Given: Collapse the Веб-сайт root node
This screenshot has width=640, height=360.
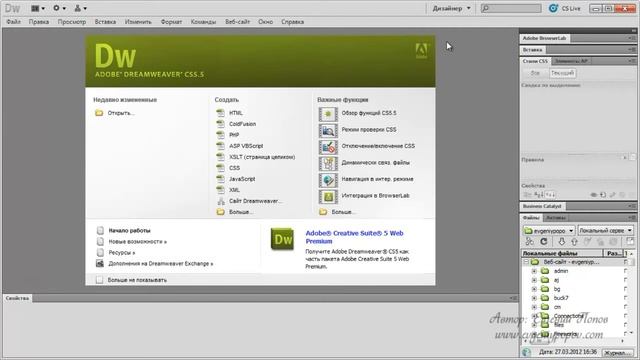Looking at the screenshot, I should point(526,262).
